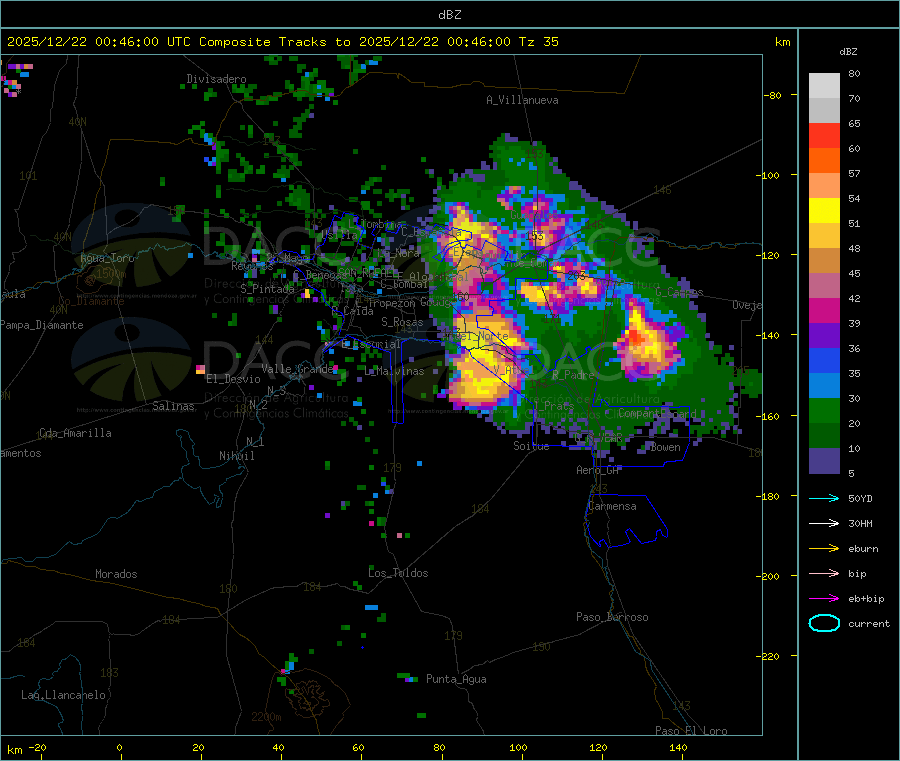900x761 pixels.
Task: Click the Agua_Toro map label
Action: (x=107, y=258)
